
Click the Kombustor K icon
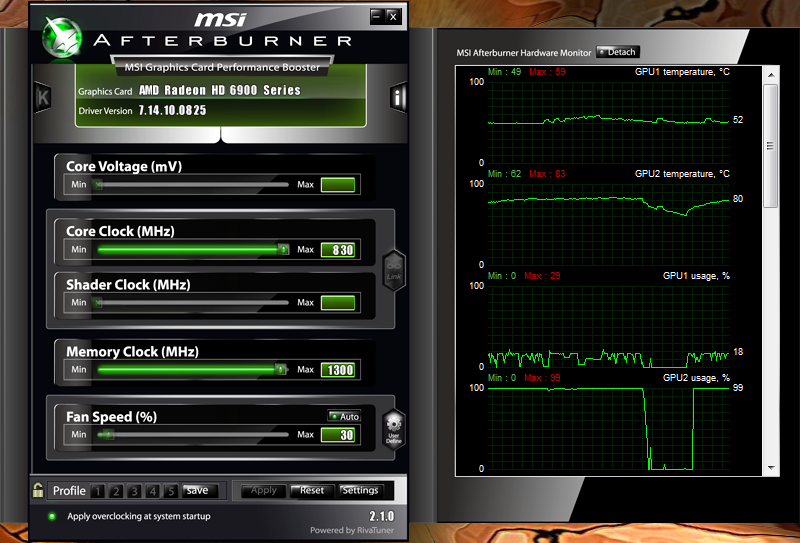click(42, 97)
